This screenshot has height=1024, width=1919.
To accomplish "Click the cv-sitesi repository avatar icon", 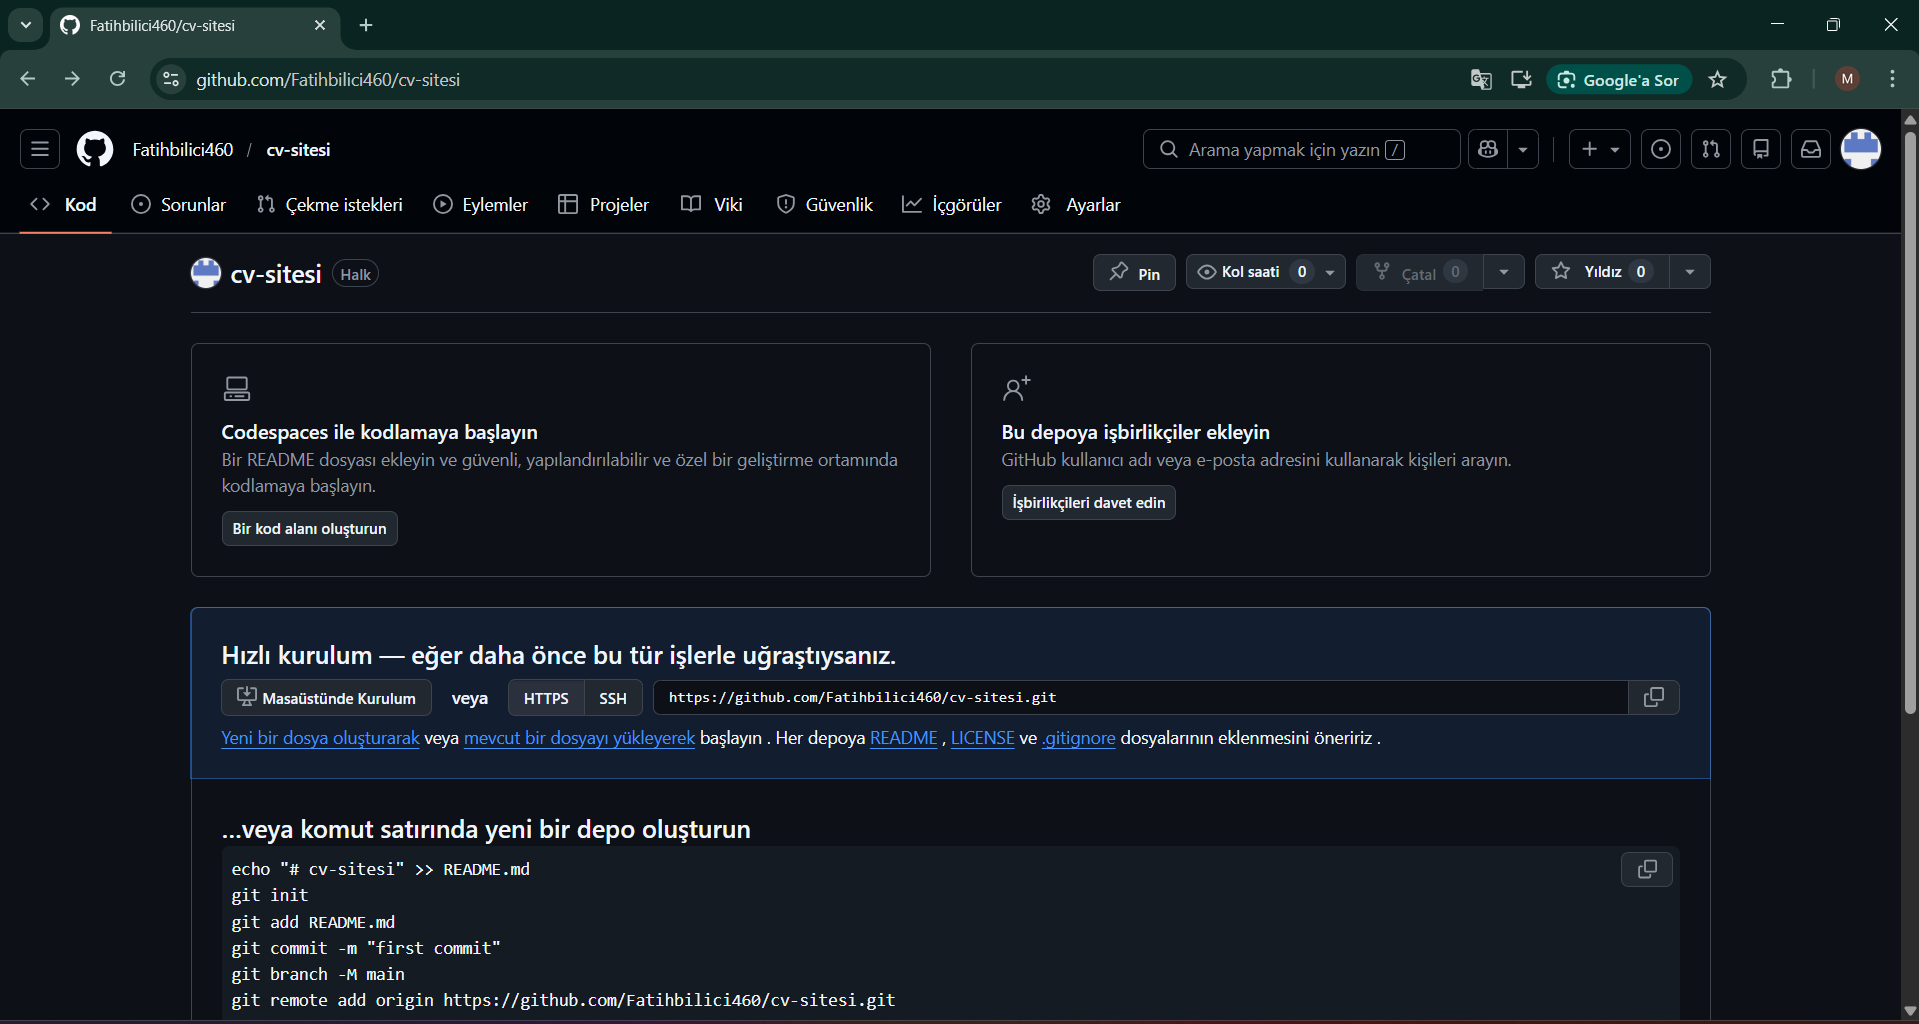I will point(206,273).
